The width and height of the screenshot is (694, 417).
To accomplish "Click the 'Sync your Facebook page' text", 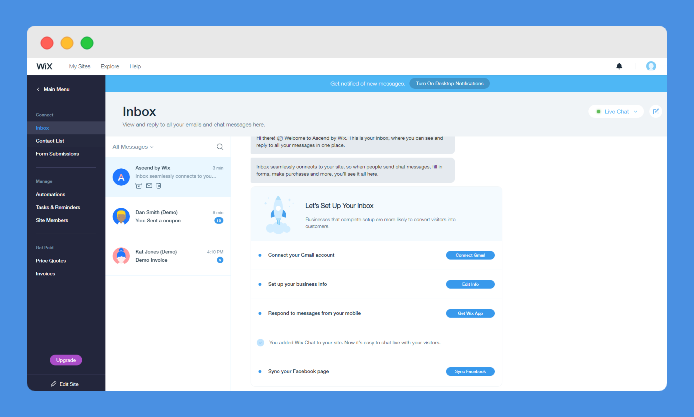I will point(298,371).
